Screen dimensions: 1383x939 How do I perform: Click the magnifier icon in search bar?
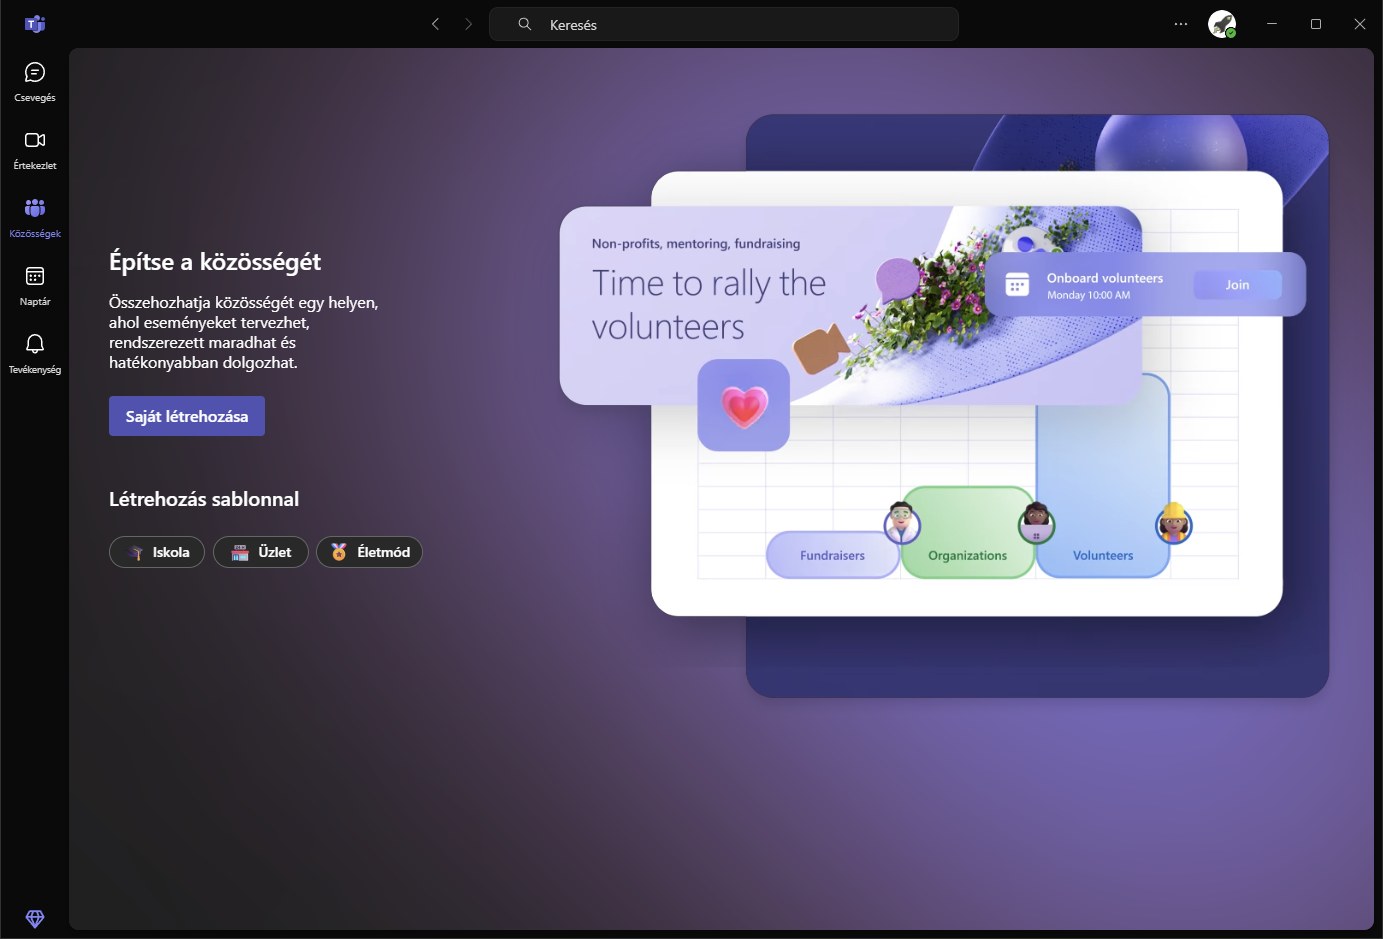click(x=524, y=24)
